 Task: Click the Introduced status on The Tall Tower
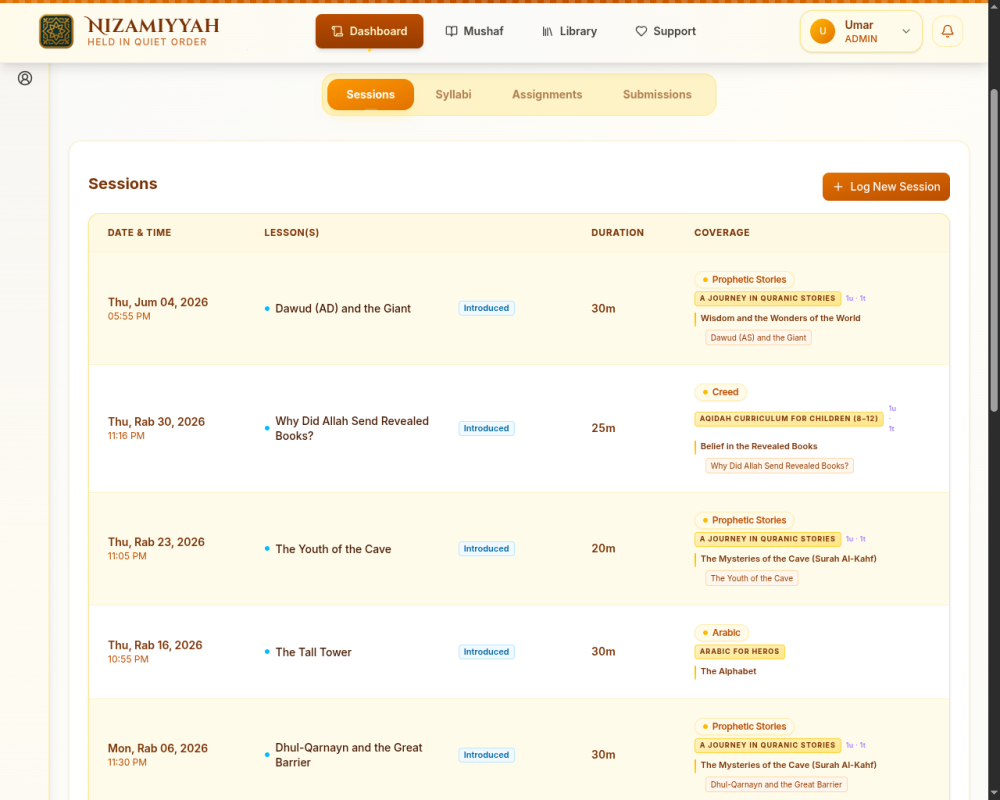click(486, 652)
